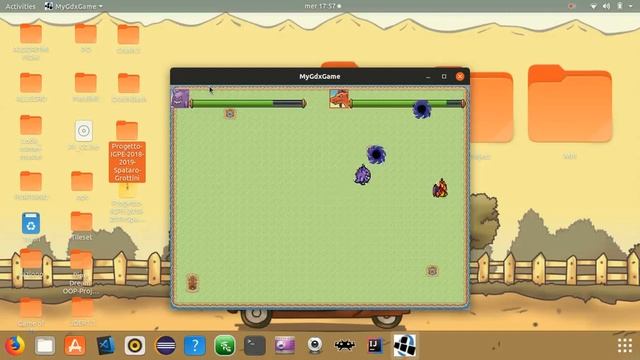The height and width of the screenshot is (360, 640).
Task: Click the screen recording indicator in top bar
Action: (x=571, y=6)
